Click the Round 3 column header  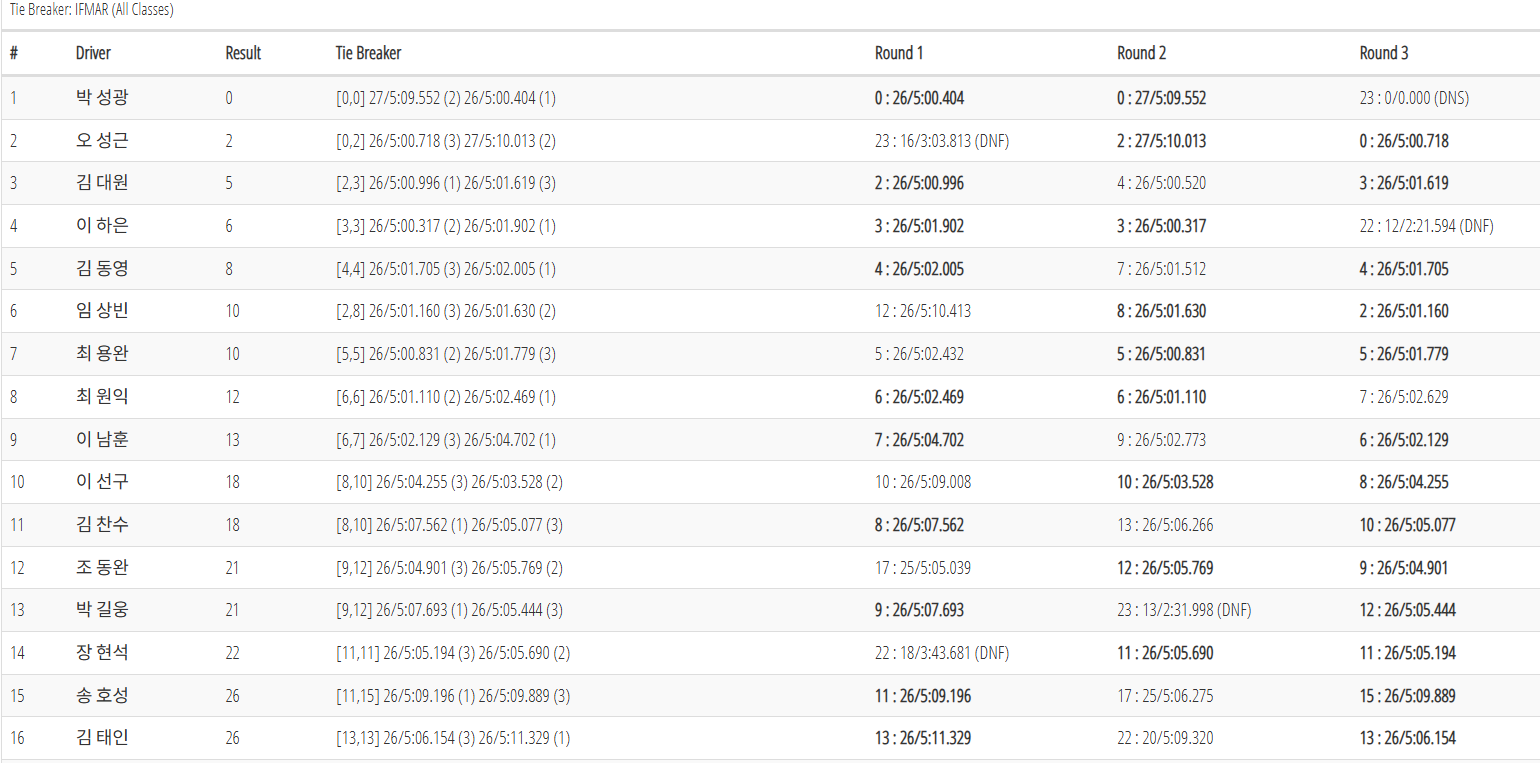pos(1384,53)
